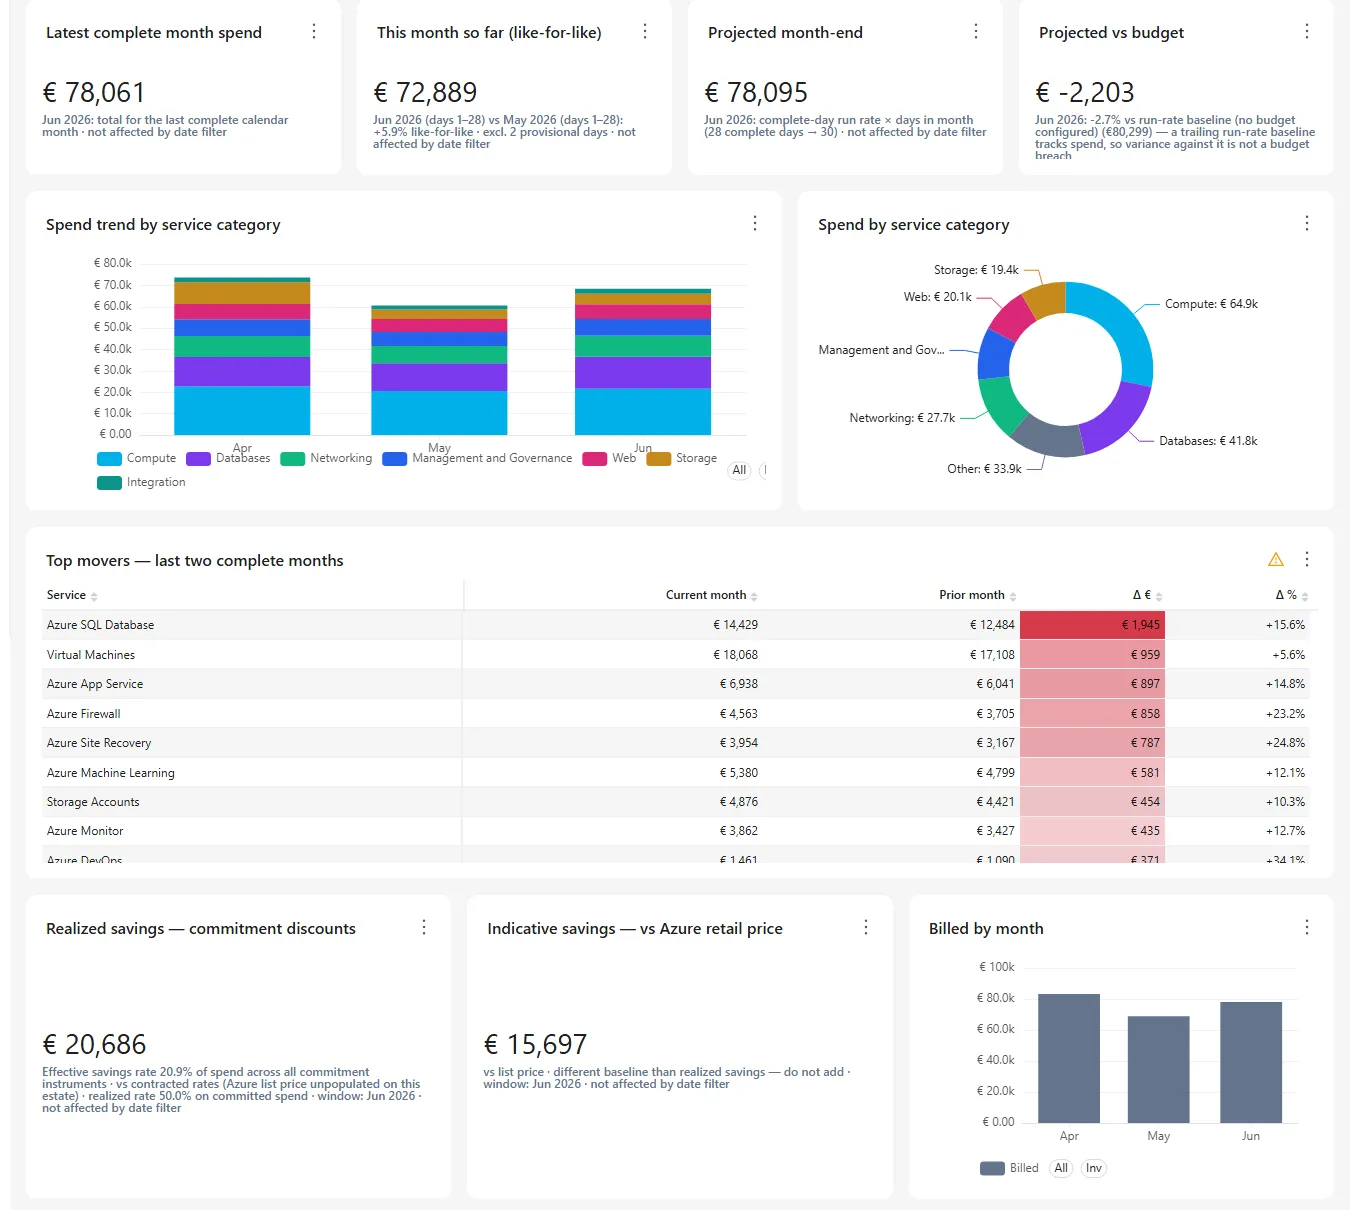Toggle the Storage legend series
This screenshot has height=1210, width=1350.
pos(682,459)
